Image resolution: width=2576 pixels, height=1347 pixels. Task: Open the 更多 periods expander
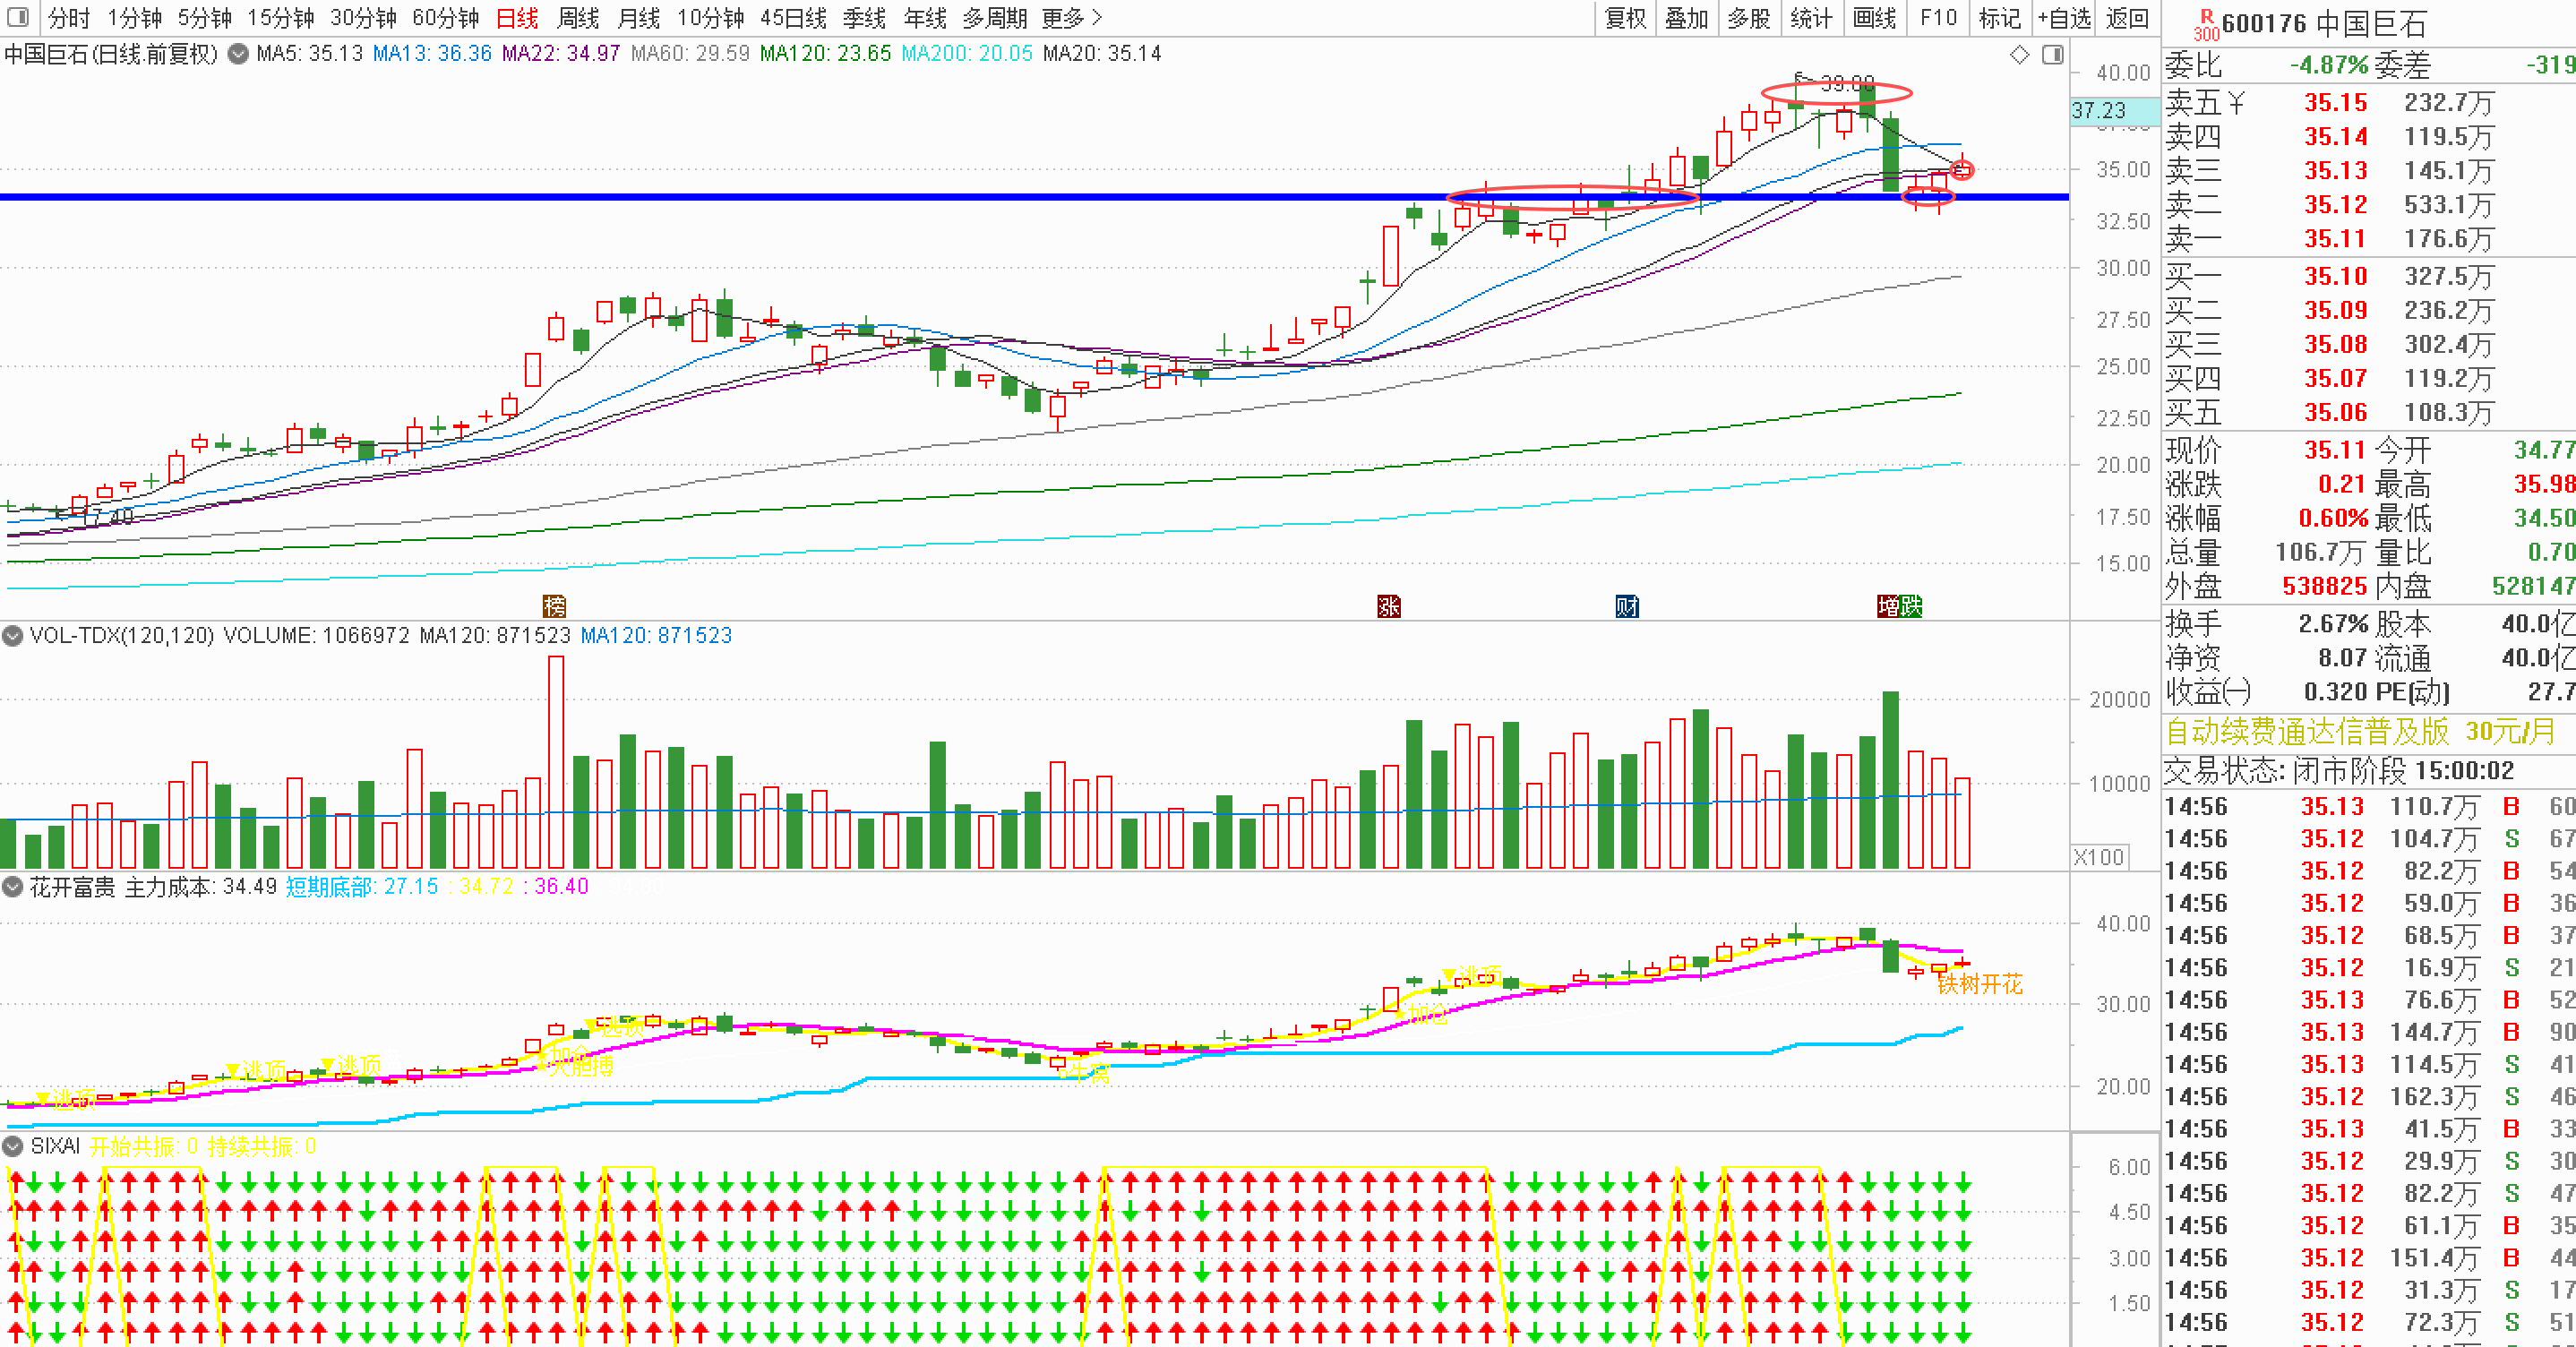(1071, 18)
